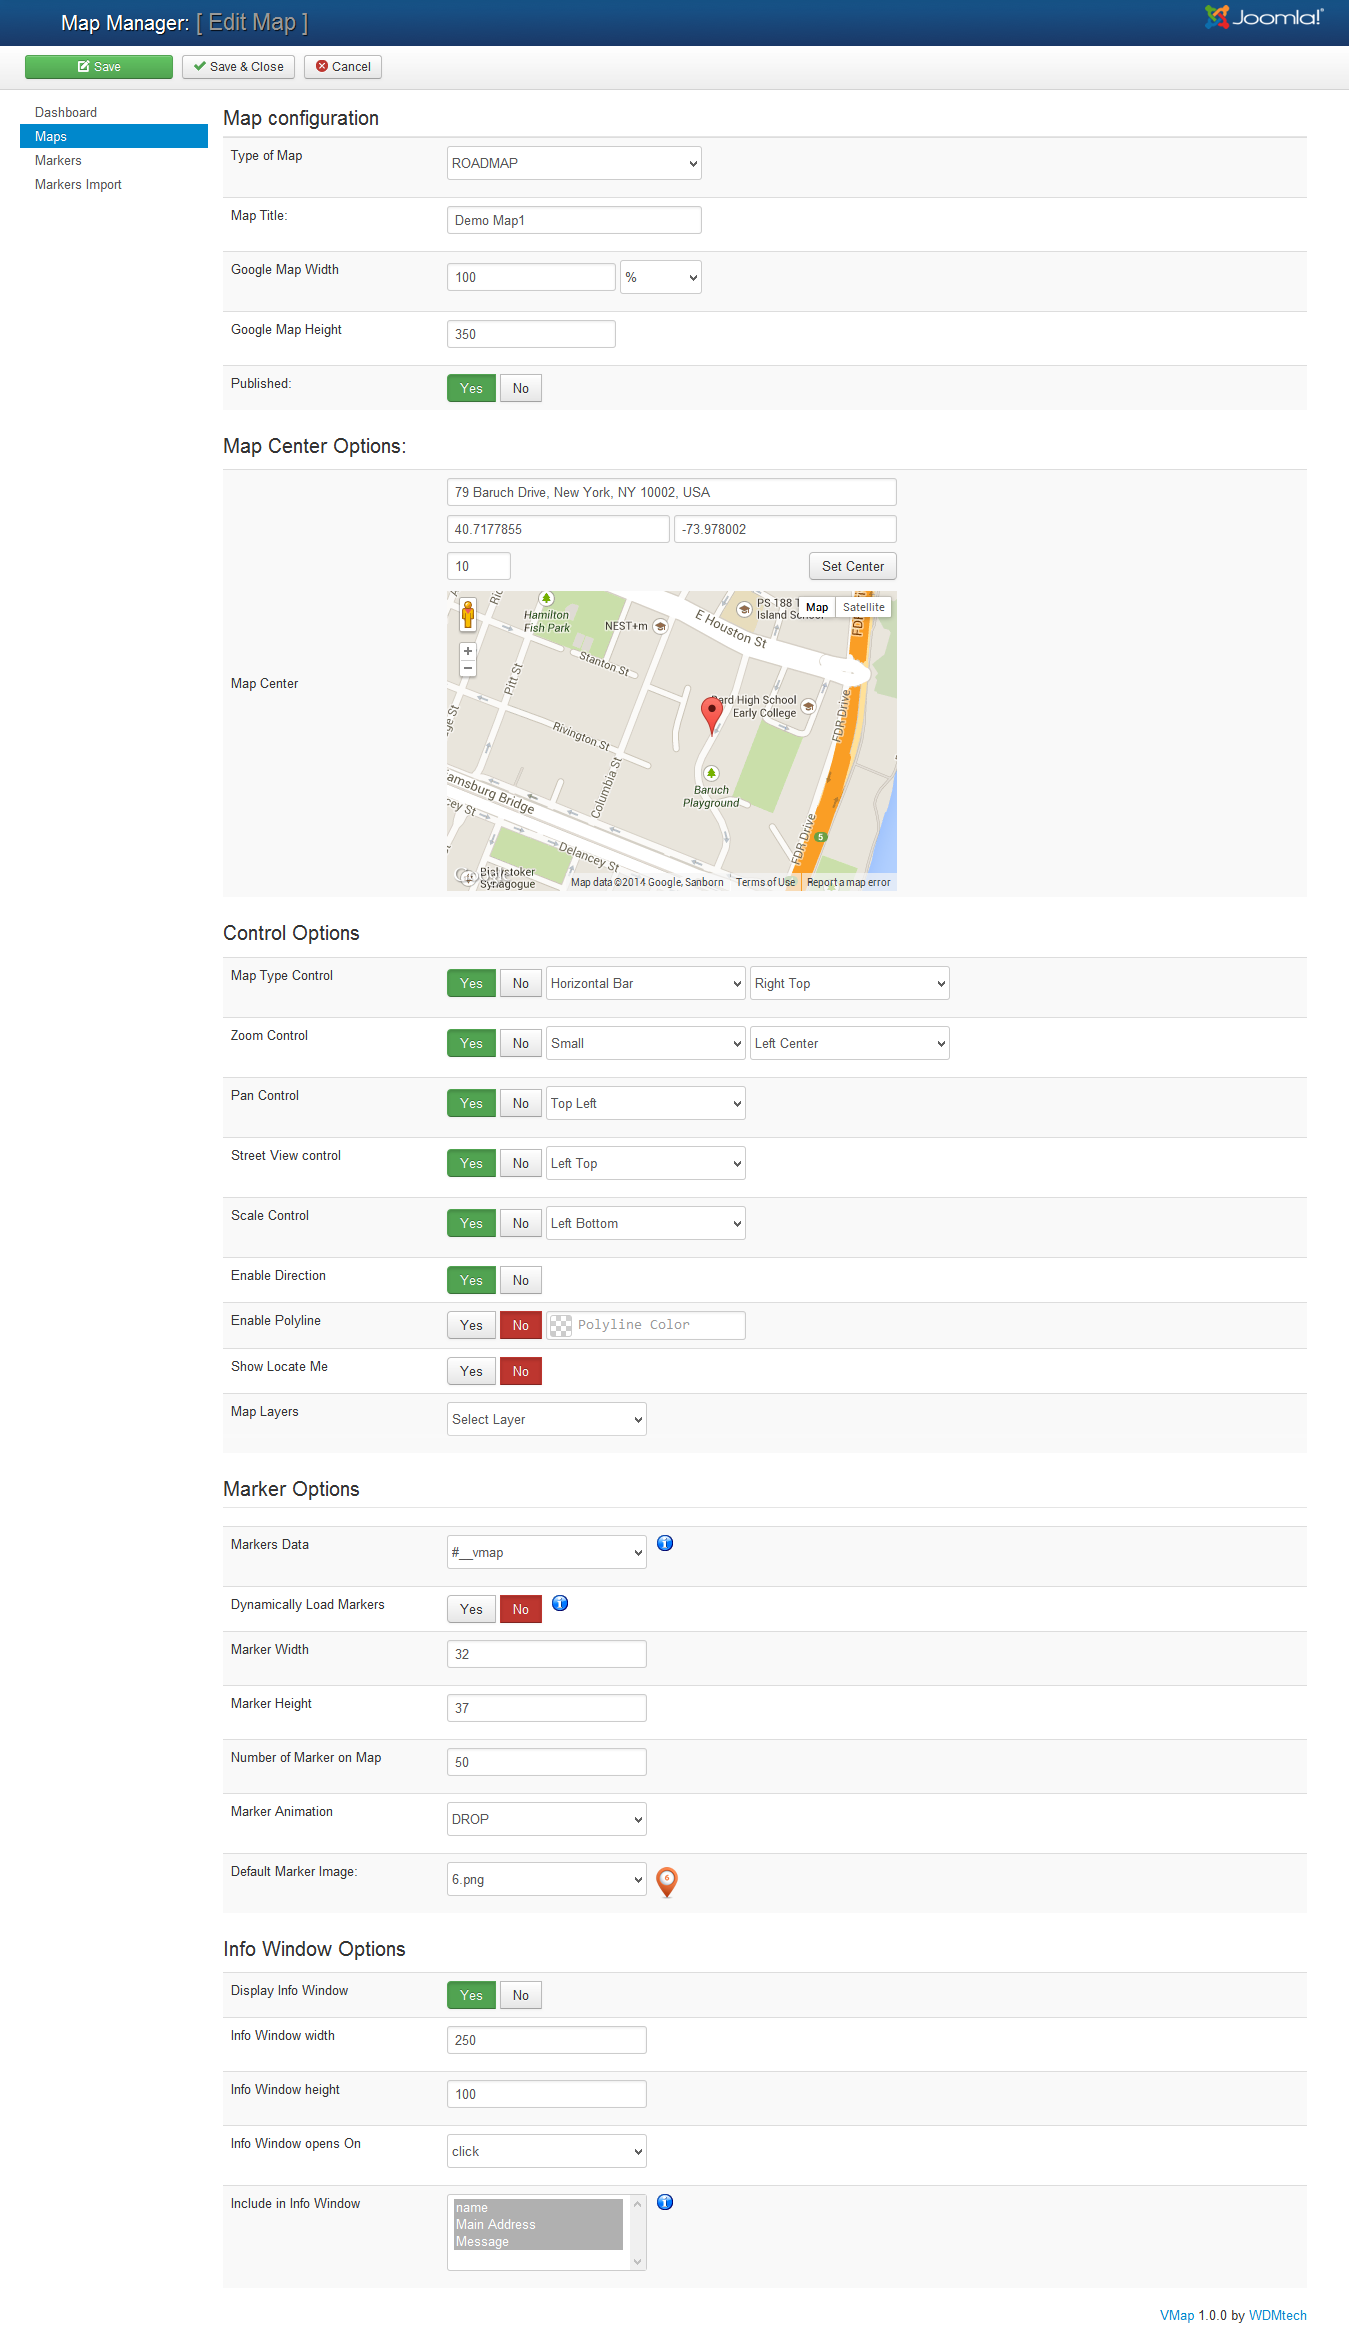The height and width of the screenshot is (2342, 1350).
Task: Turn on Show Locate Me with Yes
Action: [x=471, y=1371]
